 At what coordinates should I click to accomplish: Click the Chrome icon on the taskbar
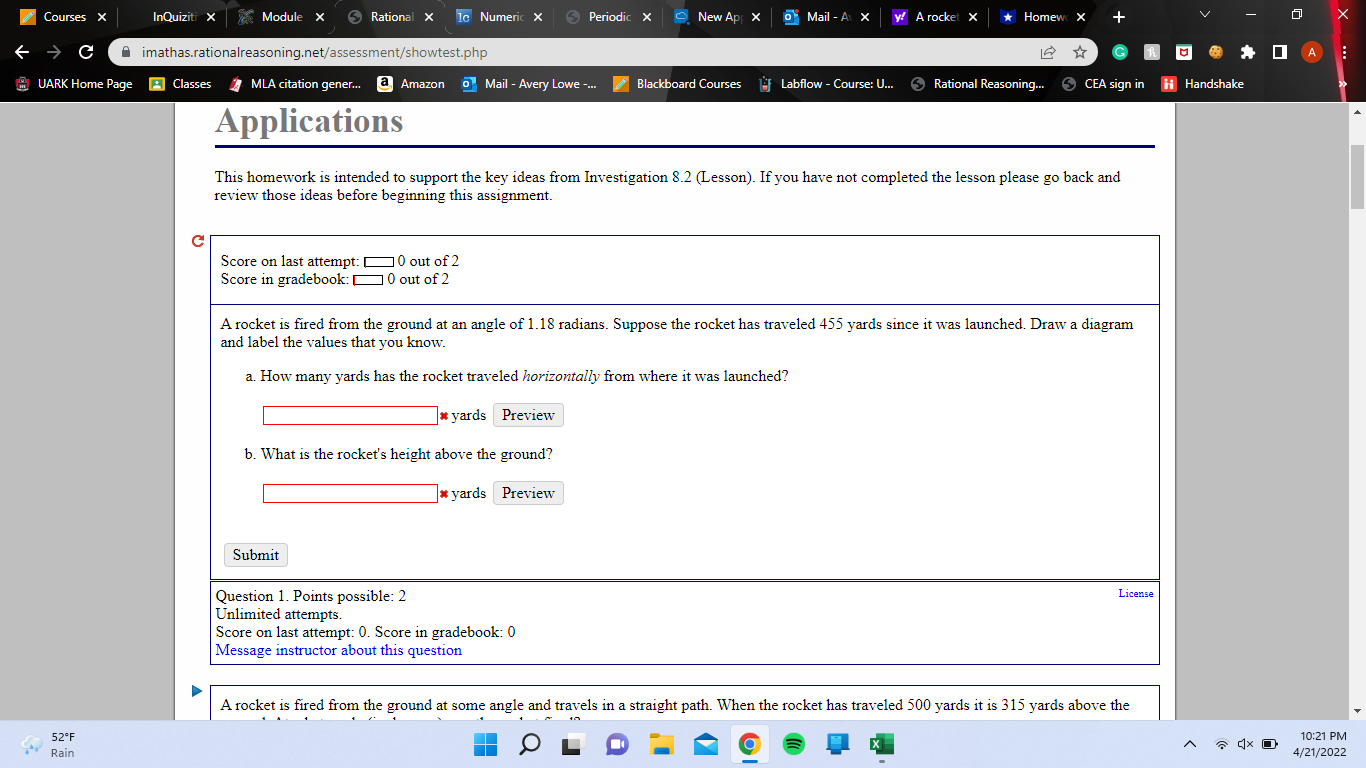[749, 745]
